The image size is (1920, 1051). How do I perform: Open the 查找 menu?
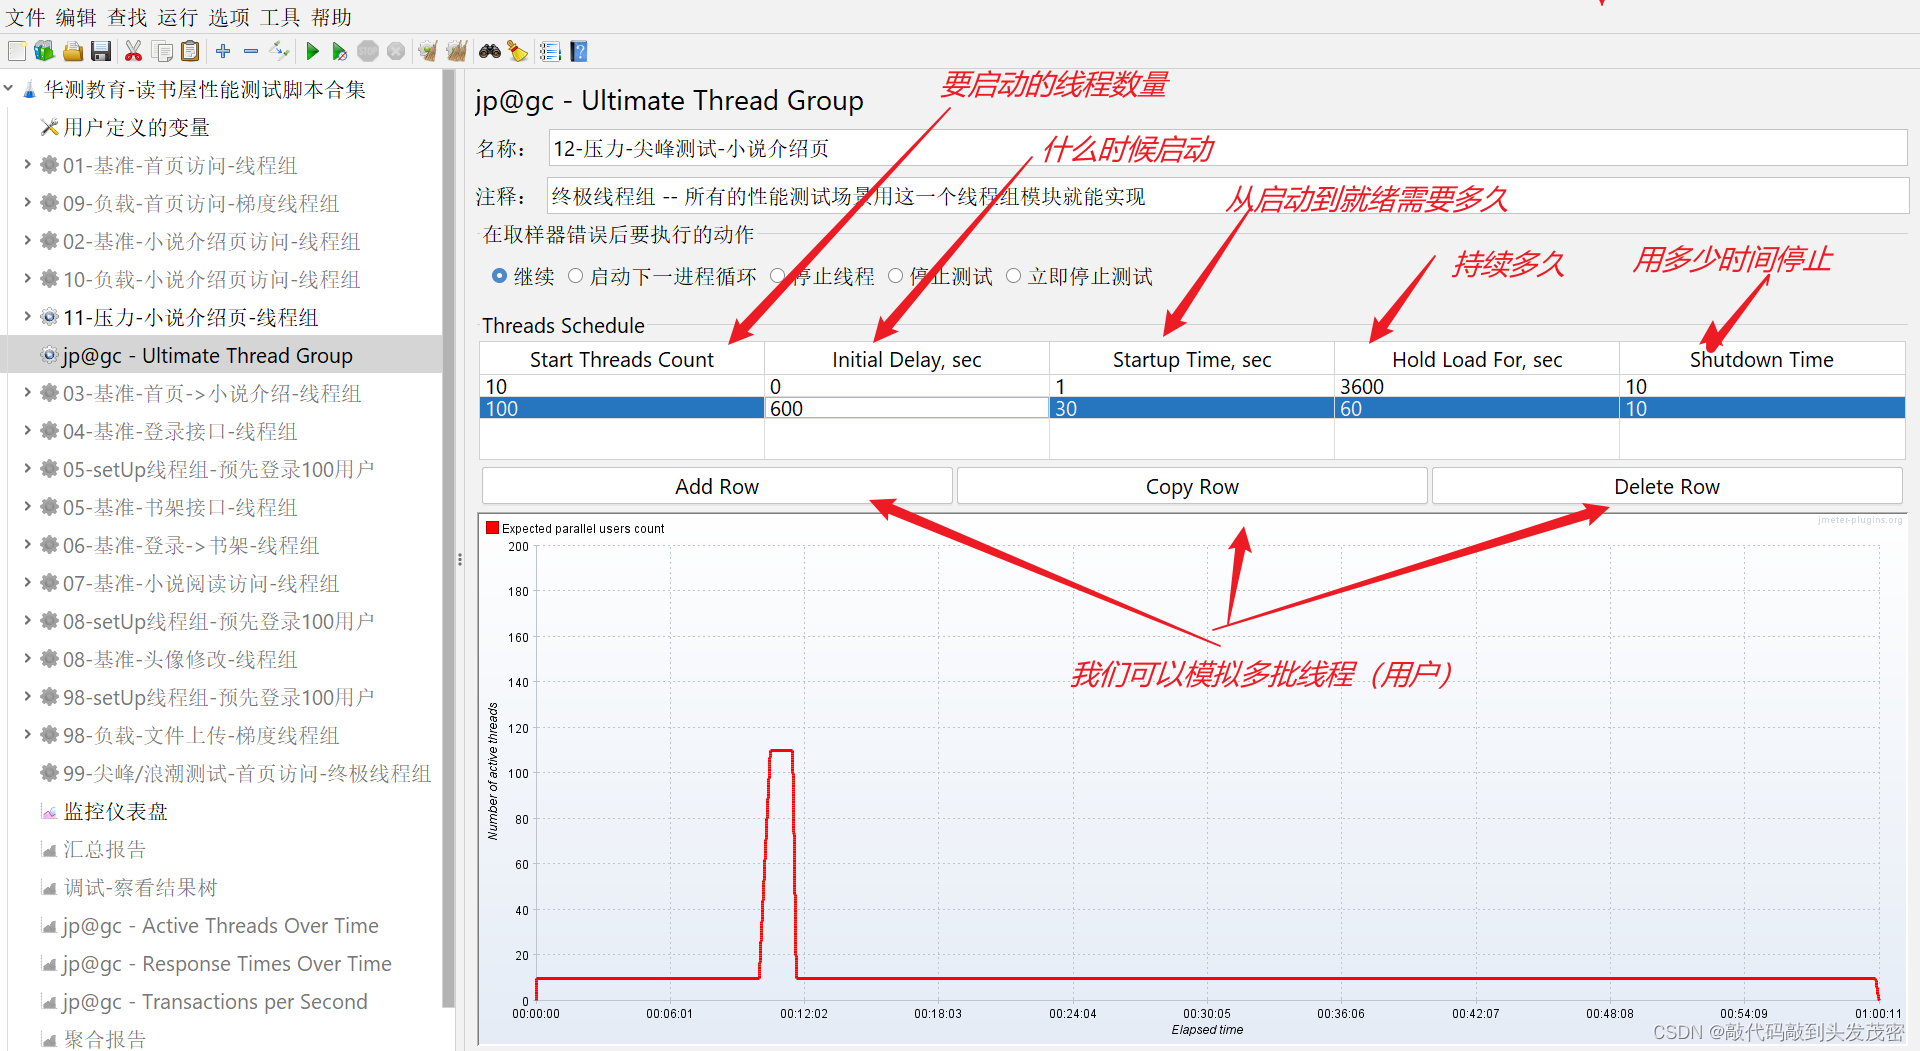[x=127, y=17]
